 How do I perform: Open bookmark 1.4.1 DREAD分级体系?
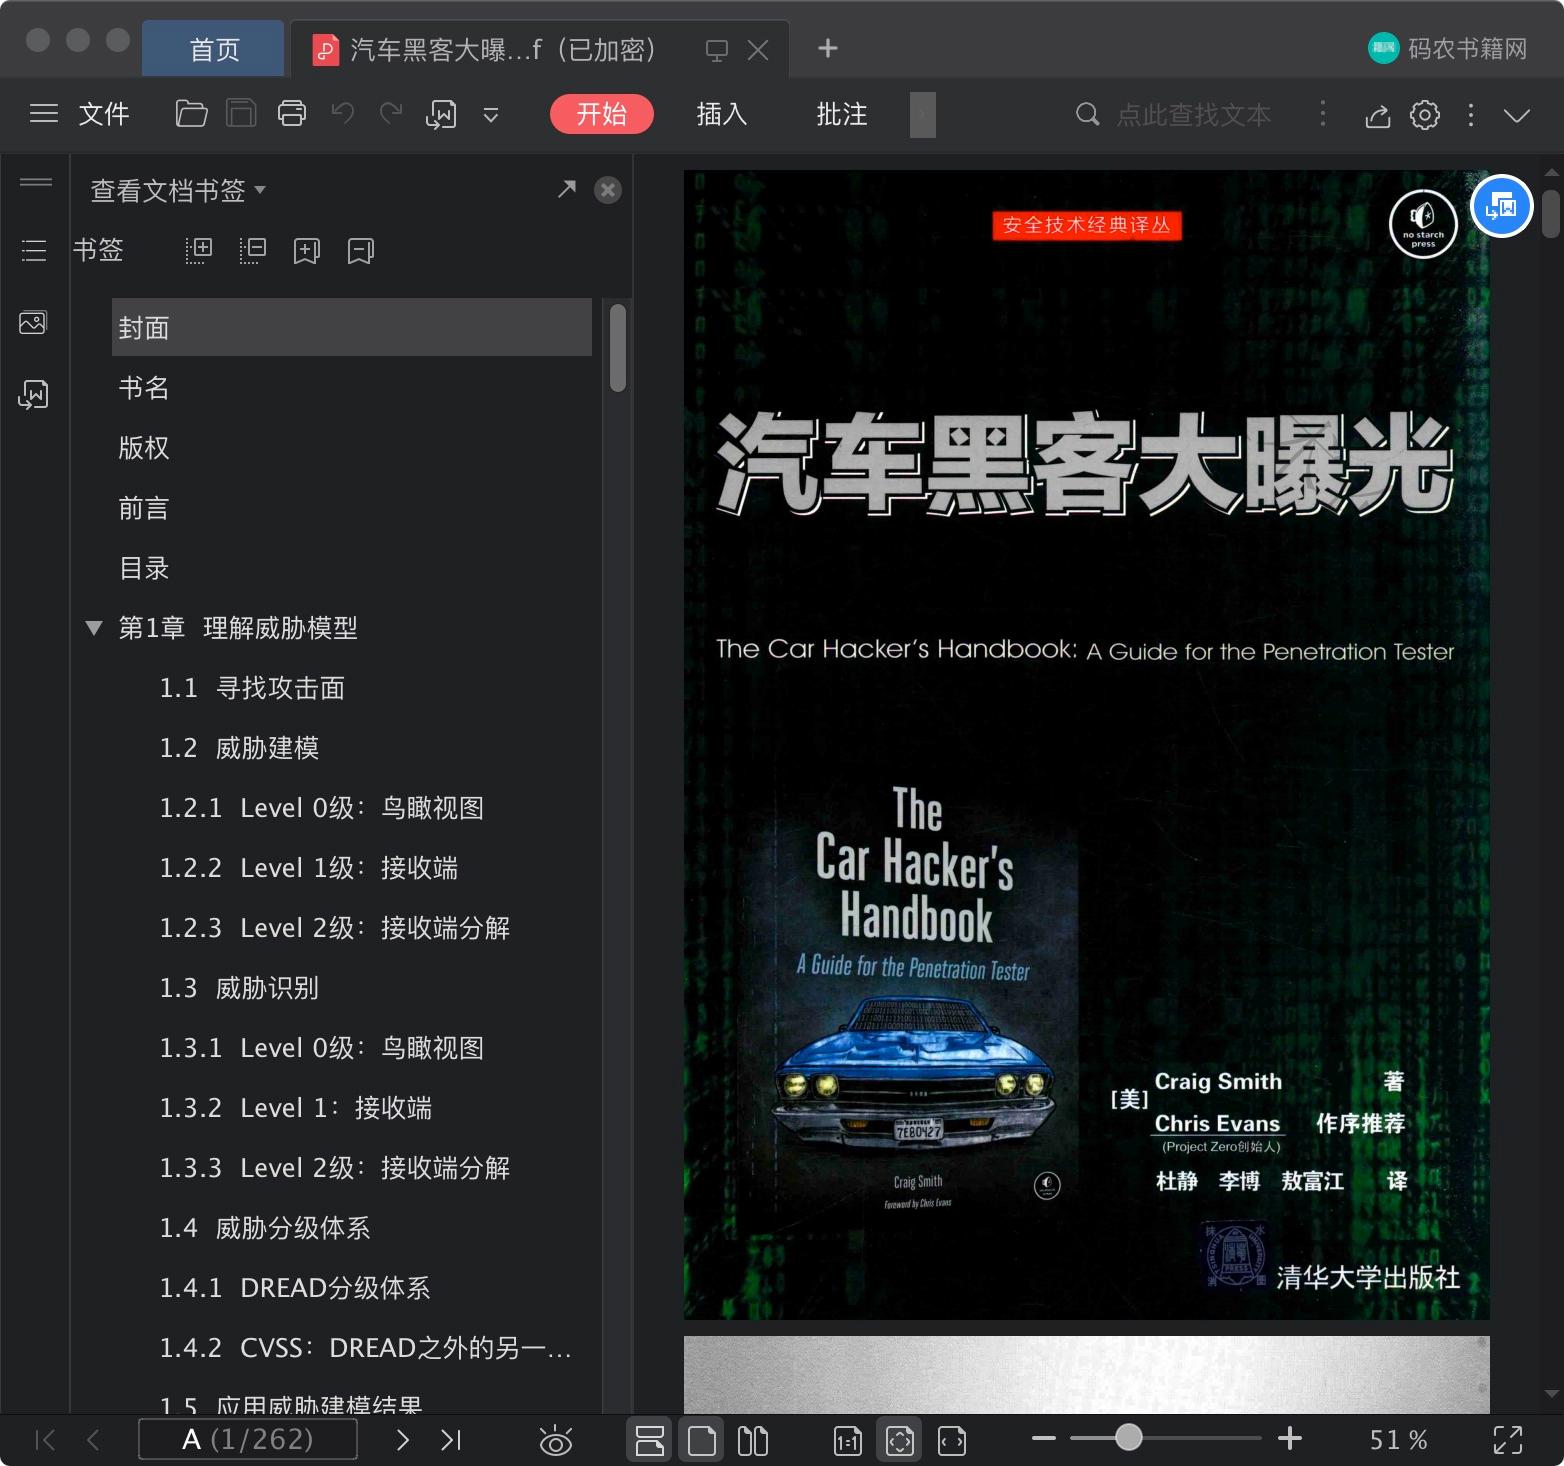(x=295, y=1288)
